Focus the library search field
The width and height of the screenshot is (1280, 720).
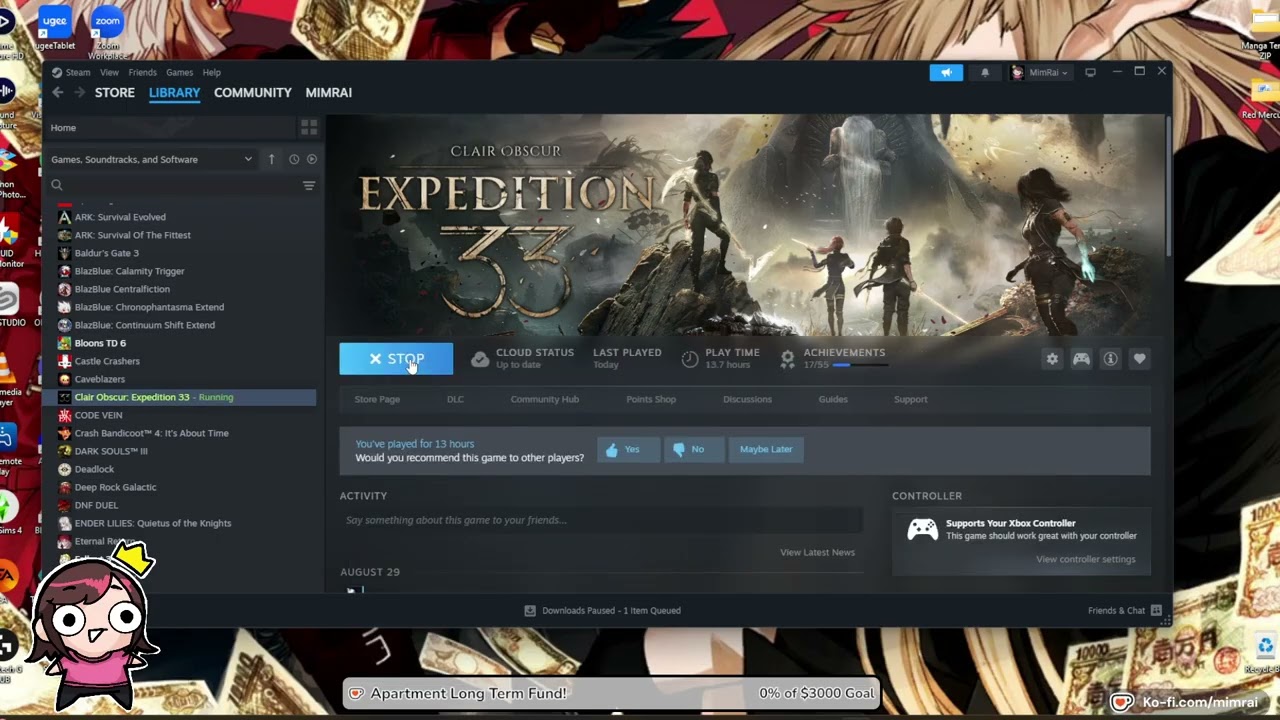click(x=175, y=185)
